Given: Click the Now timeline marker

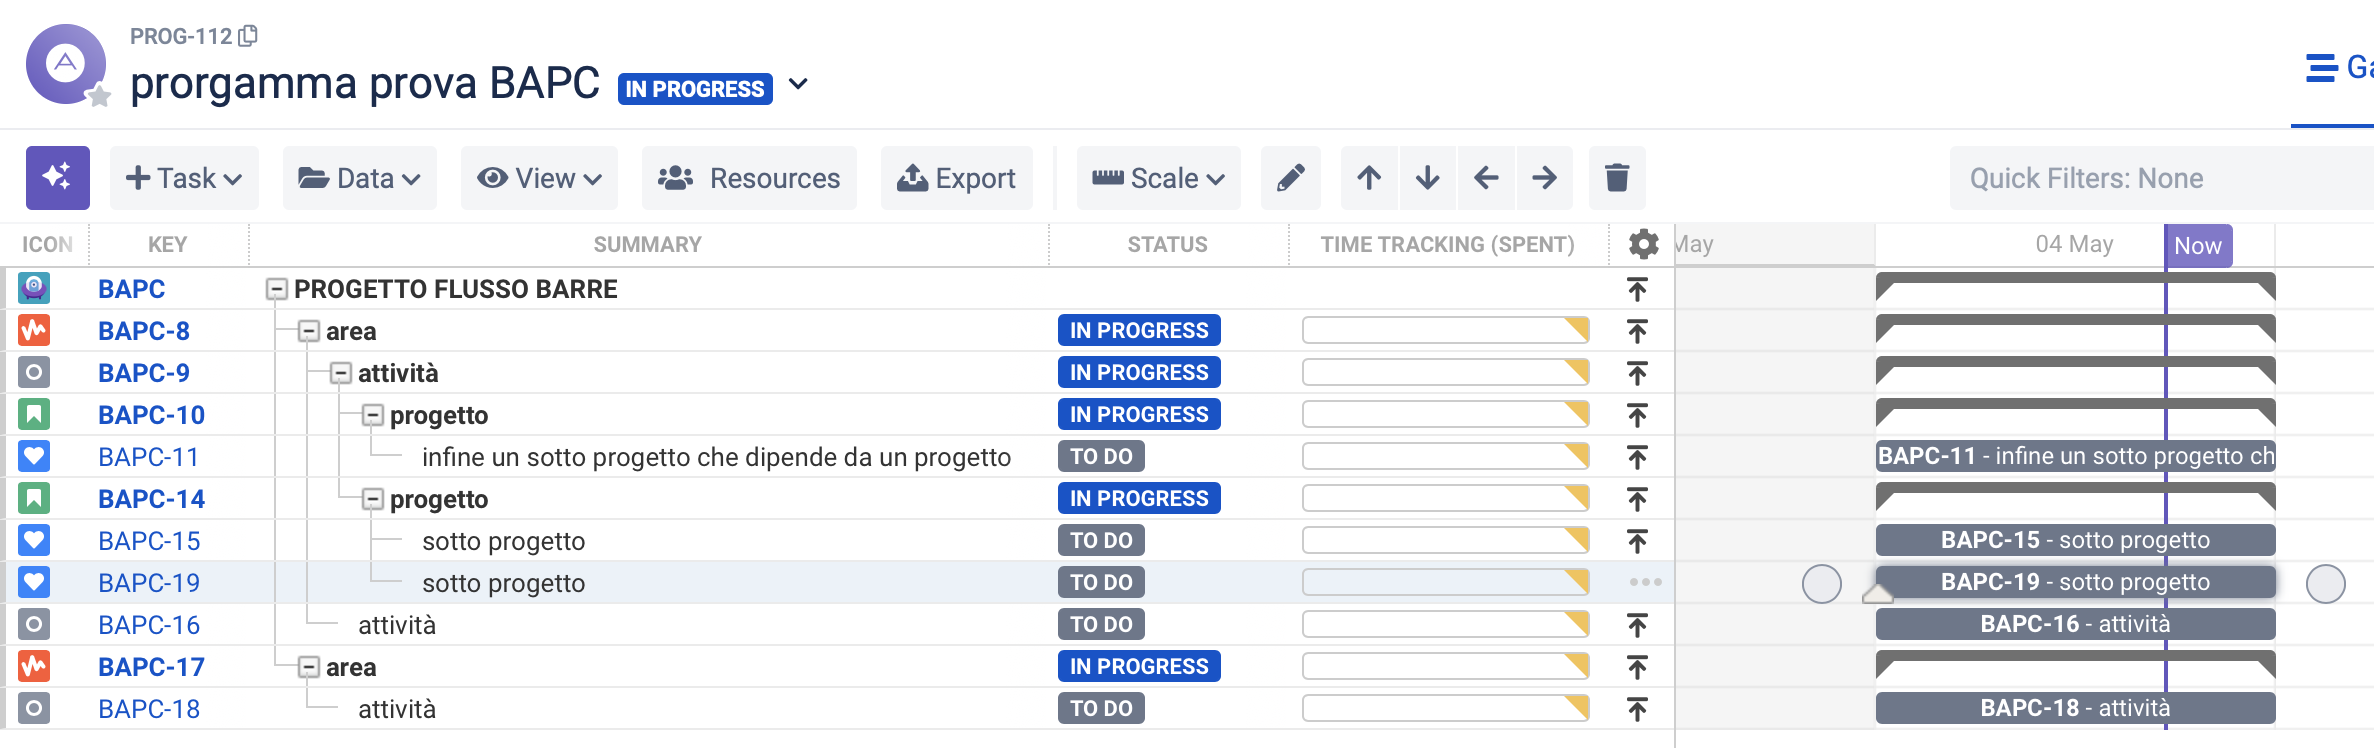Looking at the screenshot, I should tap(2198, 246).
